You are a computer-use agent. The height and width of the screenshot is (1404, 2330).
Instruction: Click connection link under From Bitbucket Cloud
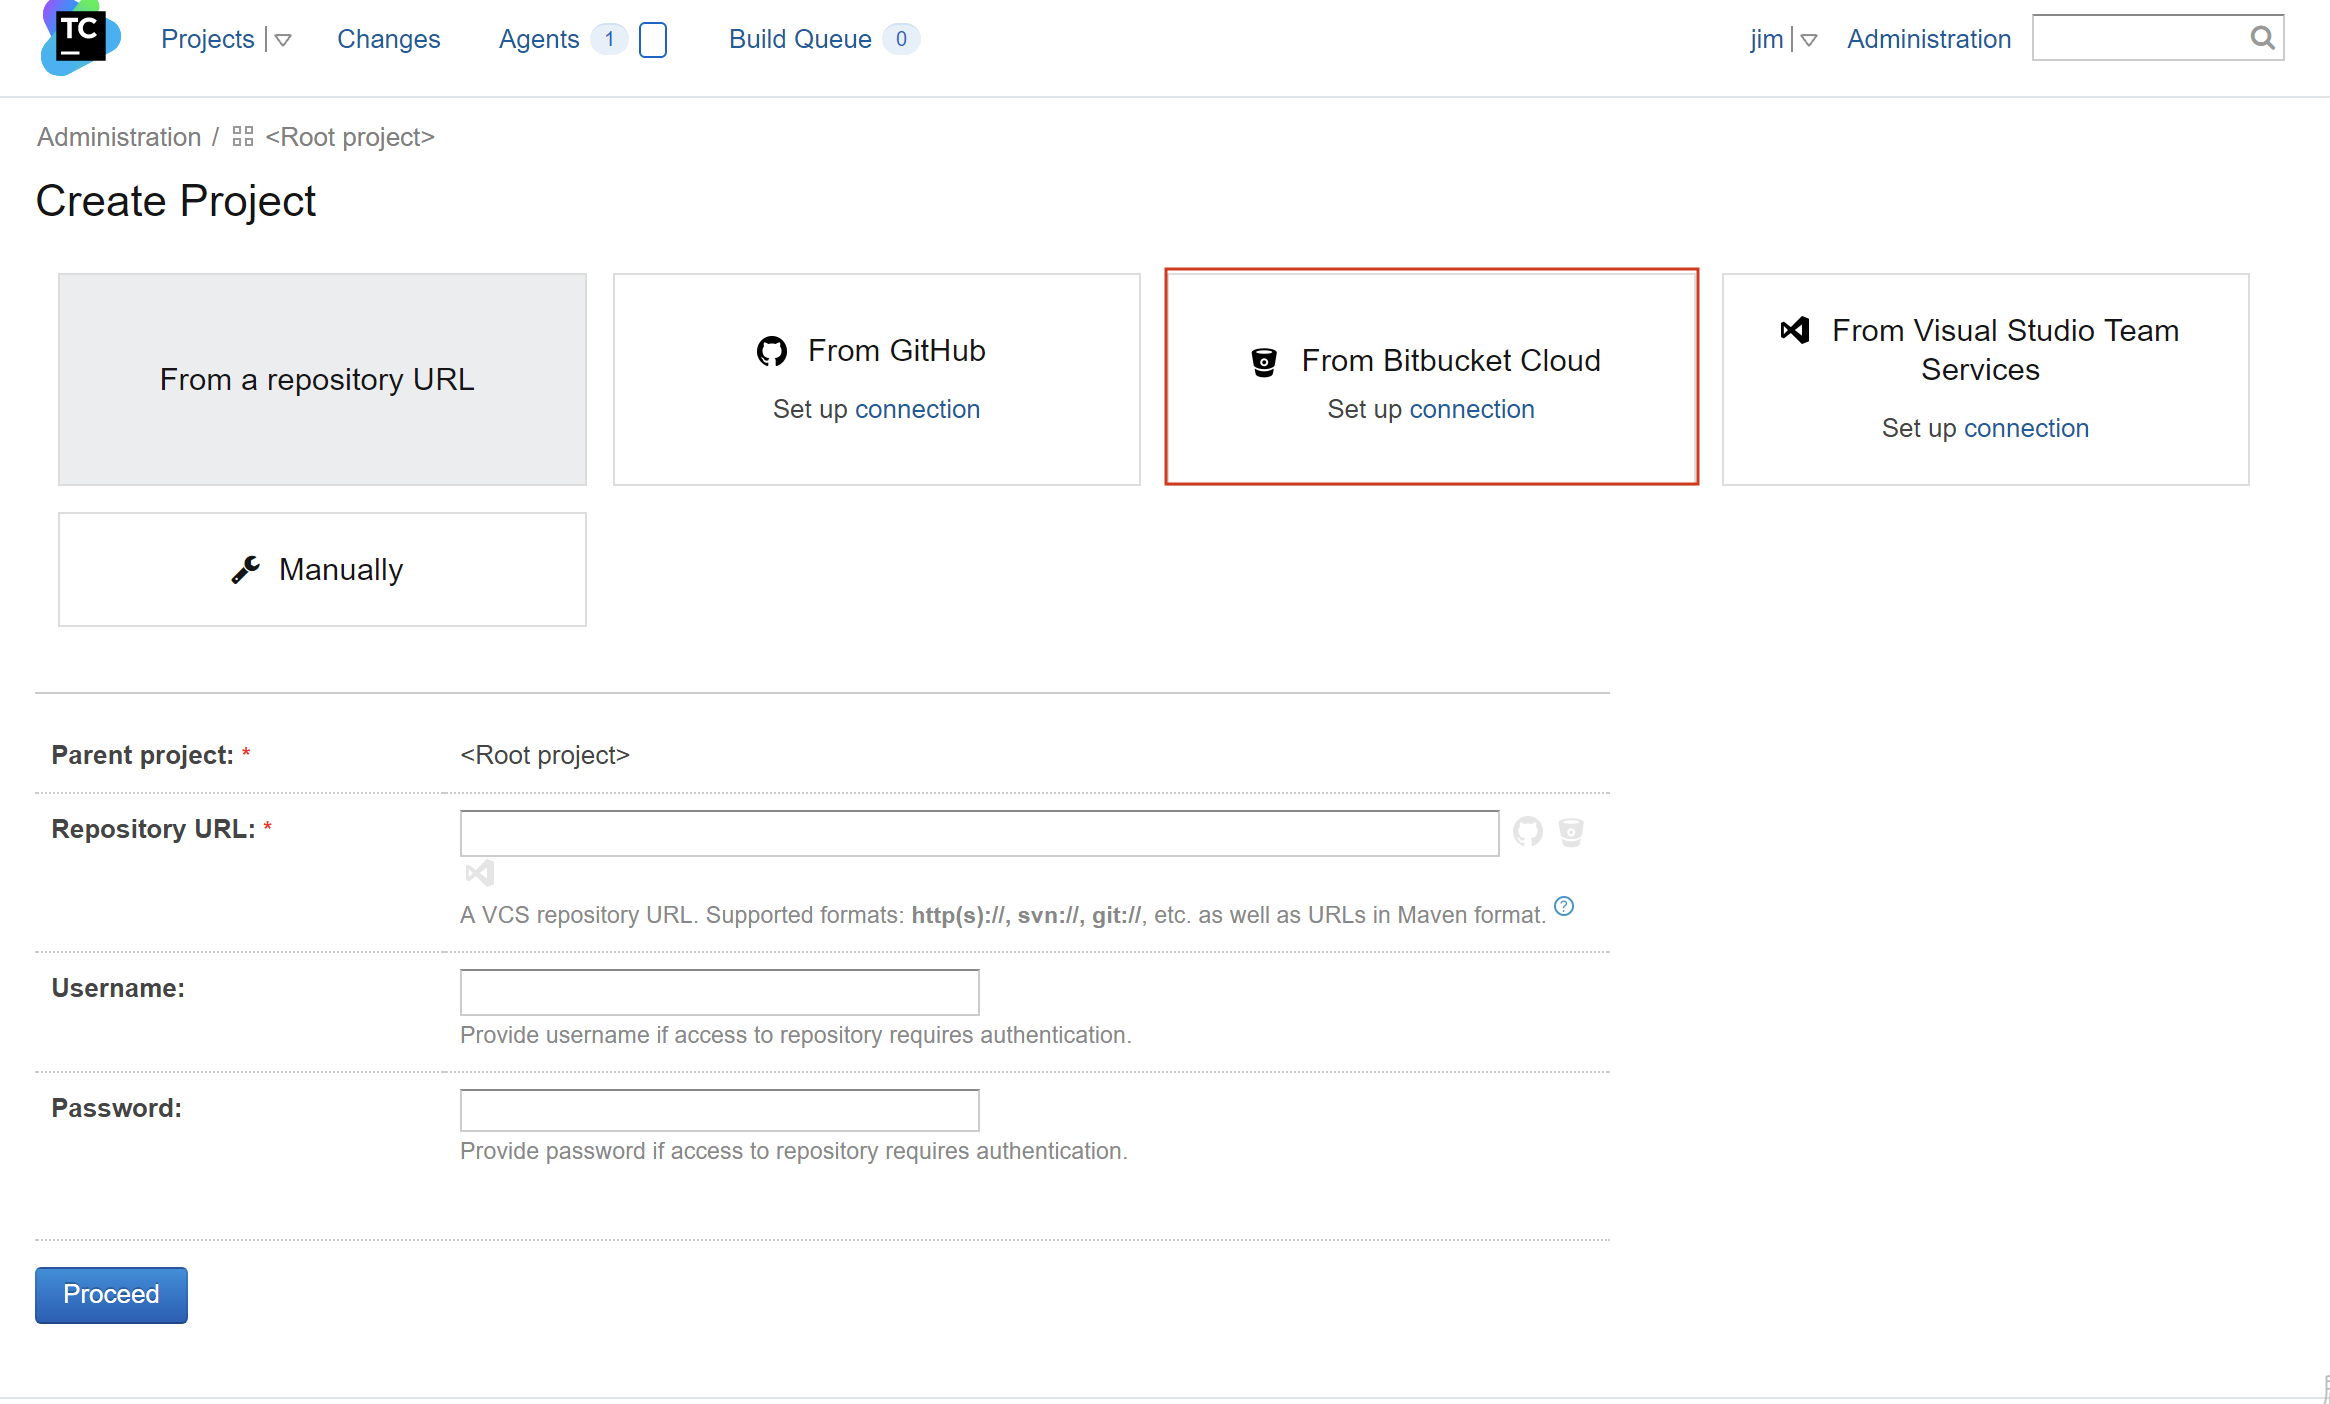(1471, 409)
